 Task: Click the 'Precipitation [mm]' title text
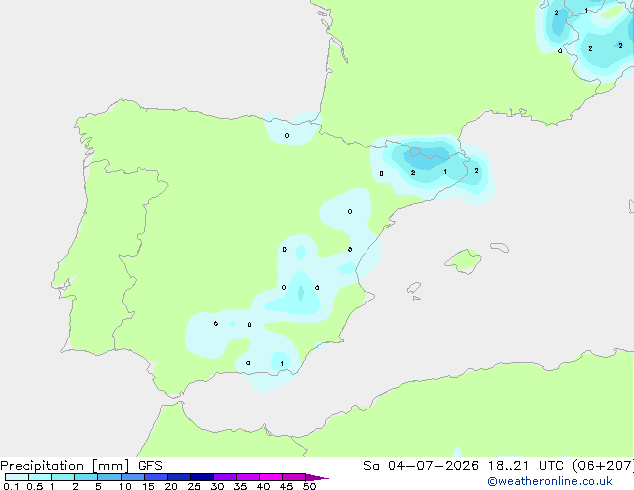click(x=65, y=466)
